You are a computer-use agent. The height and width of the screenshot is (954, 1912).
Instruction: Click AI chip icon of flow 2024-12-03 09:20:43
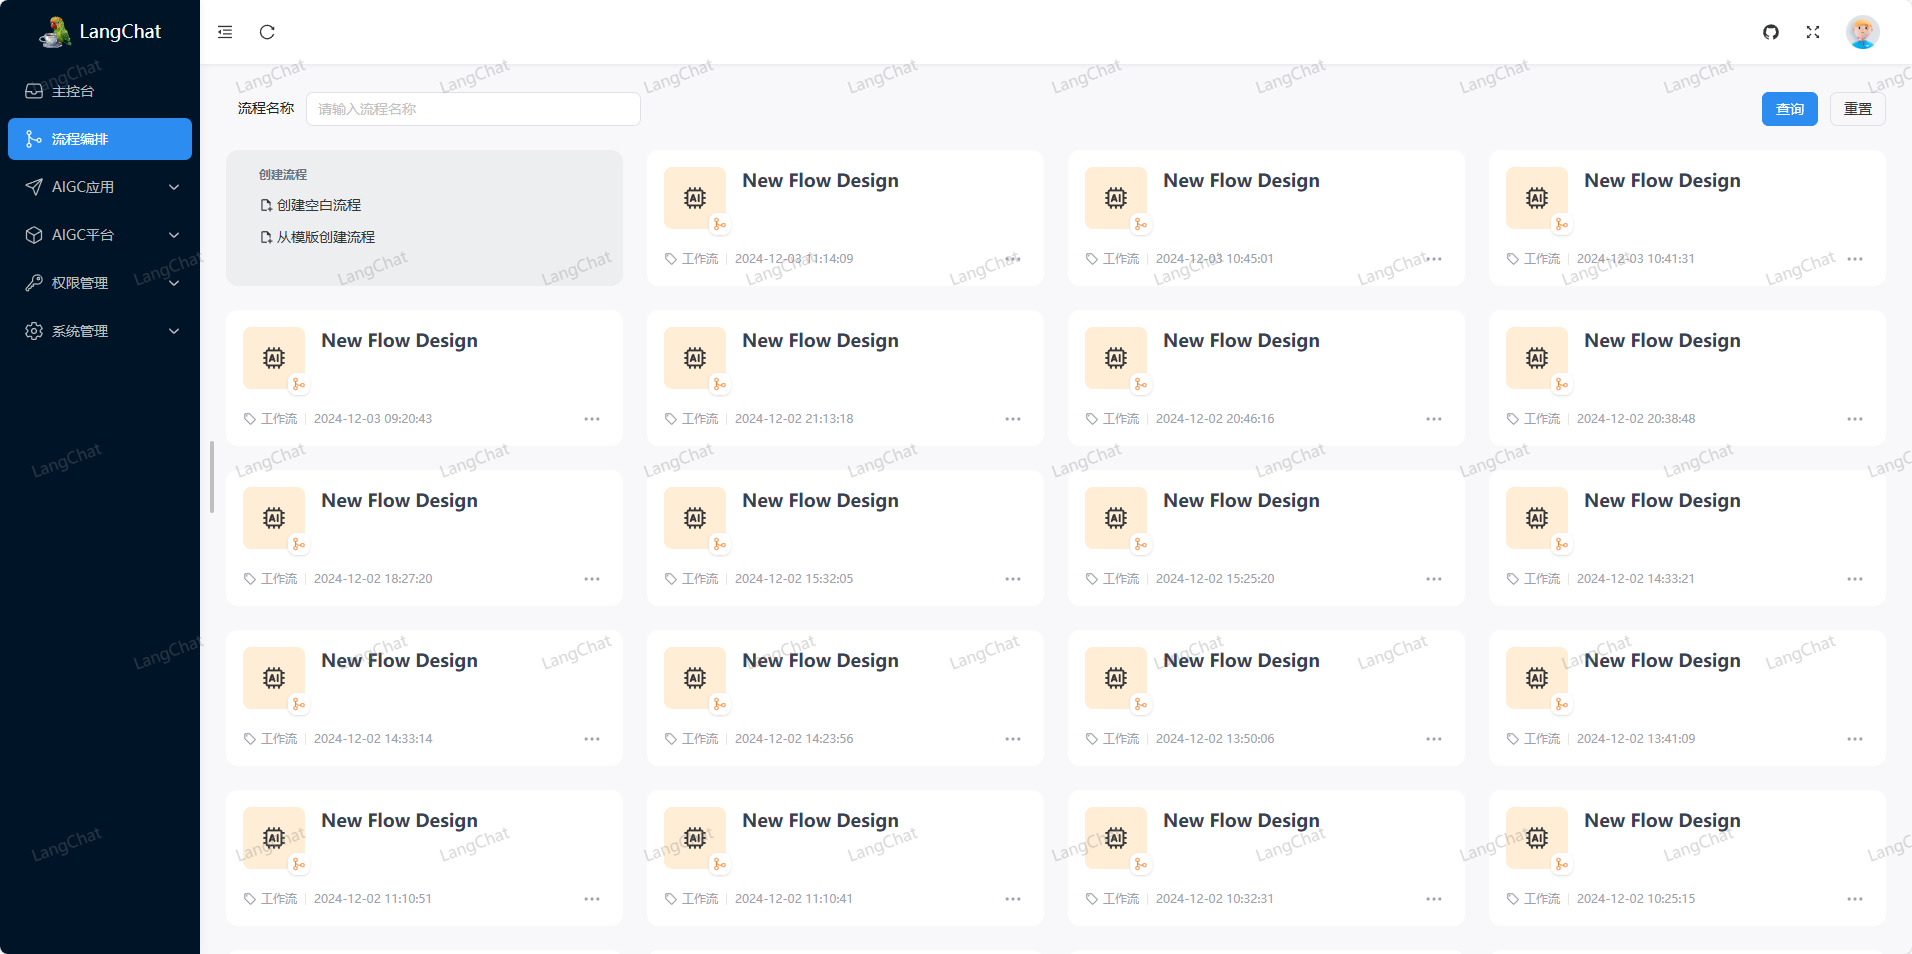click(274, 358)
